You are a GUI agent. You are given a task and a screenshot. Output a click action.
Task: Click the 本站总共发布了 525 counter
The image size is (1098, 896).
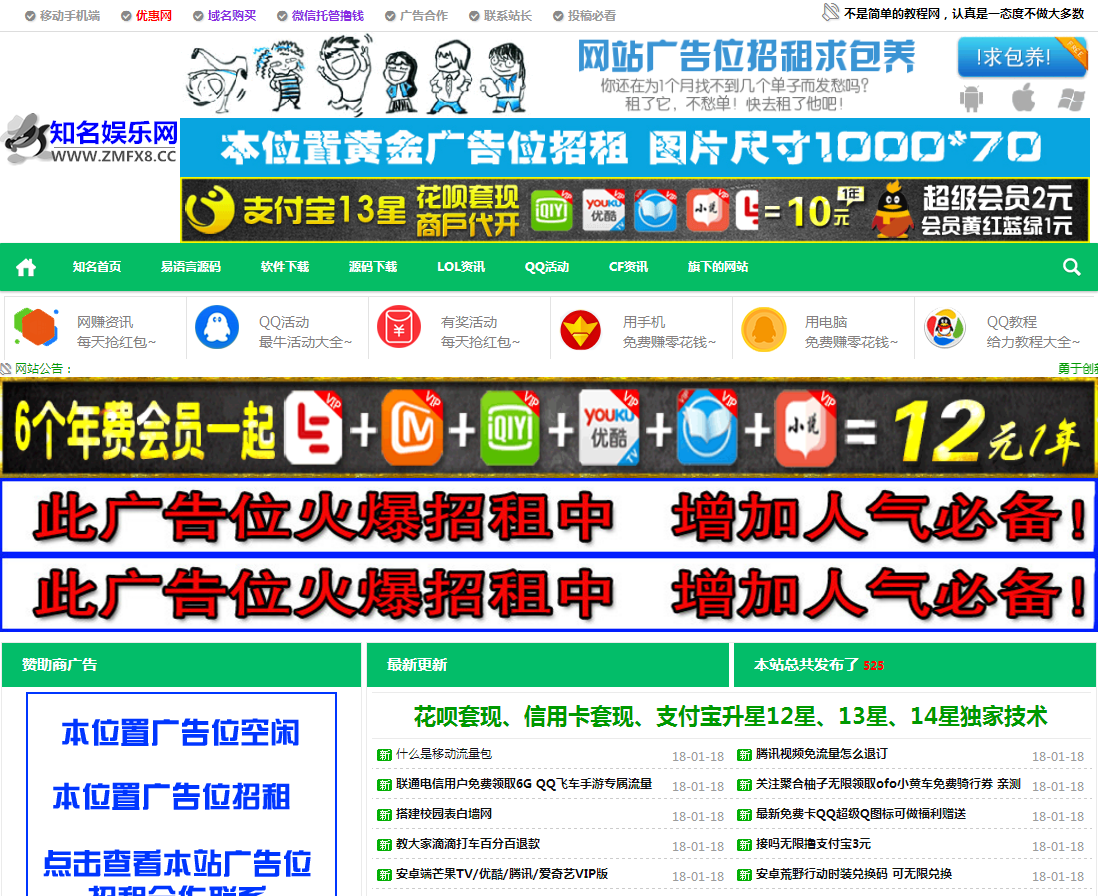pos(818,665)
